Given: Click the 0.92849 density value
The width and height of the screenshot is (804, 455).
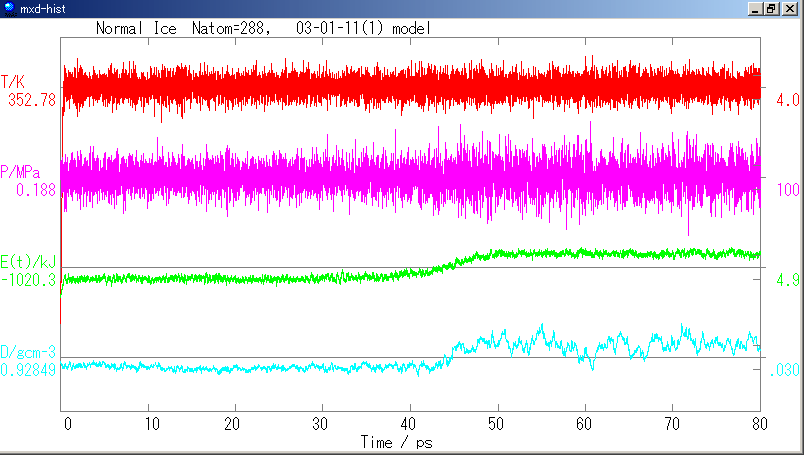Looking at the screenshot, I should click(29, 369).
